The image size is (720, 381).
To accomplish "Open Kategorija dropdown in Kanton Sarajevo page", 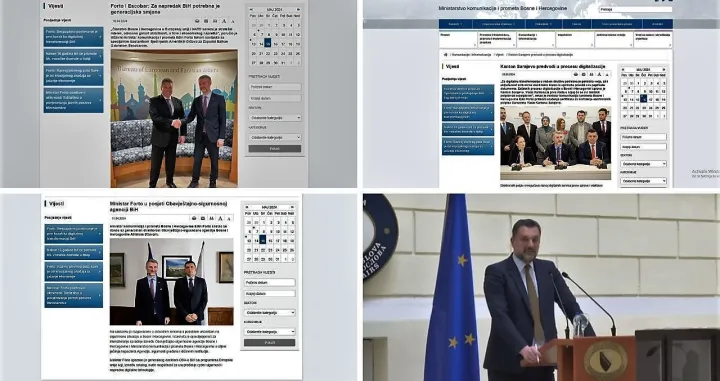I will point(643,181).
